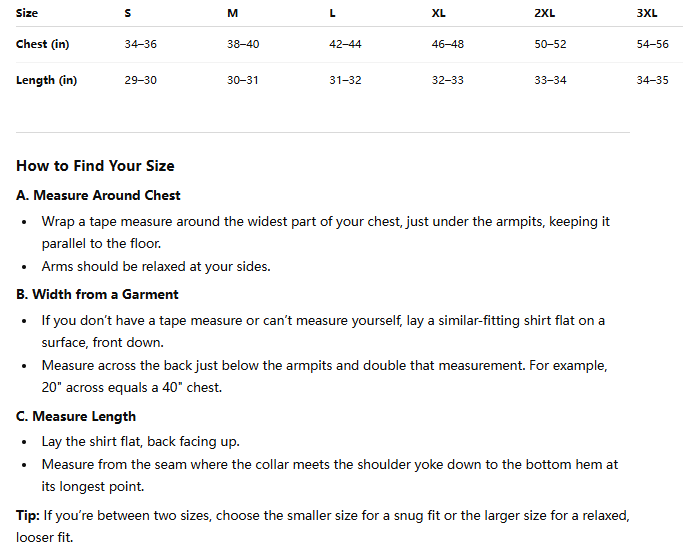This screenshot has height=550, width=683.
Task: Select the Length (in) row label
Action: 47,80
